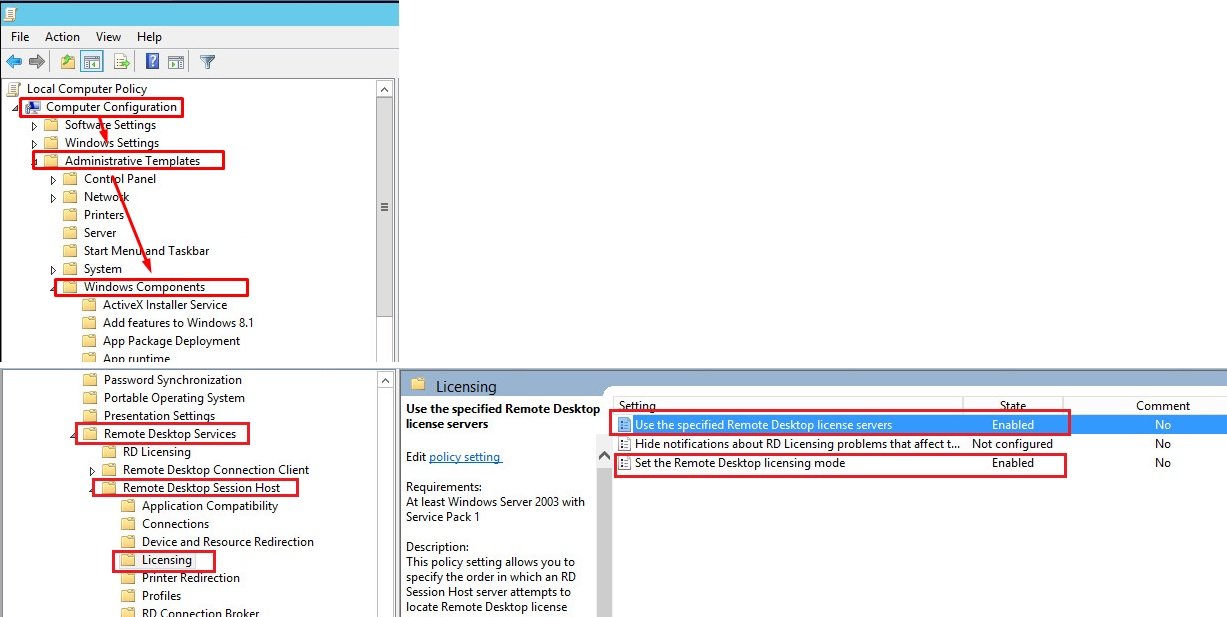
Task: Click the Server folder icon
Action: tap(70, 233)
